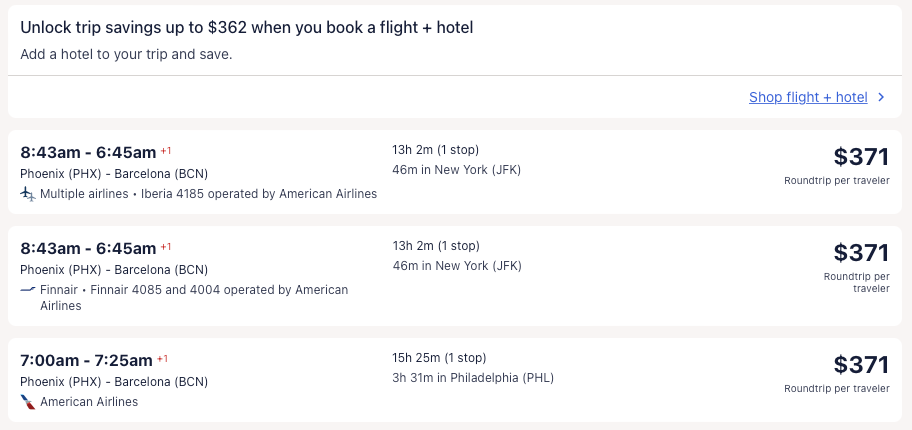The image size is (912, 430).
Task: Click the American Airlines flight's Phoenix - Barcelona route
Action: (114, 381)
